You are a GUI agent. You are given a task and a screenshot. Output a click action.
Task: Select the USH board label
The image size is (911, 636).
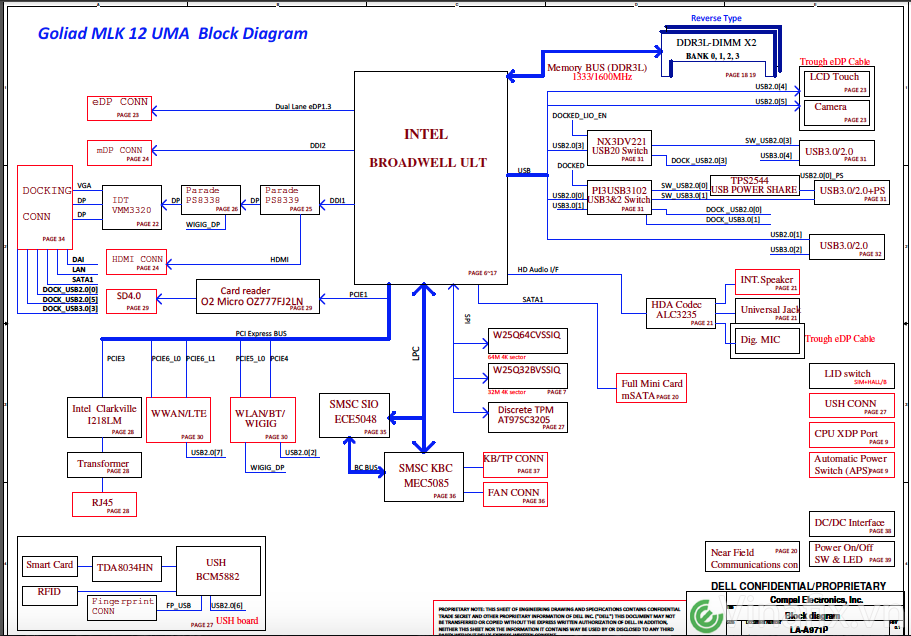pyautogui.click(x=237, y=620)
